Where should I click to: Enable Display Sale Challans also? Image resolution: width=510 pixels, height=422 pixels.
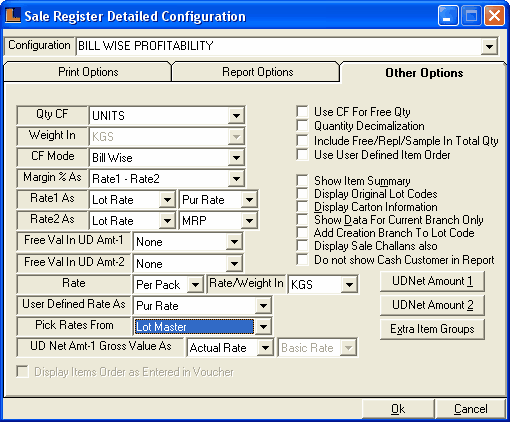pyautogui.click(x=302, y=246)
